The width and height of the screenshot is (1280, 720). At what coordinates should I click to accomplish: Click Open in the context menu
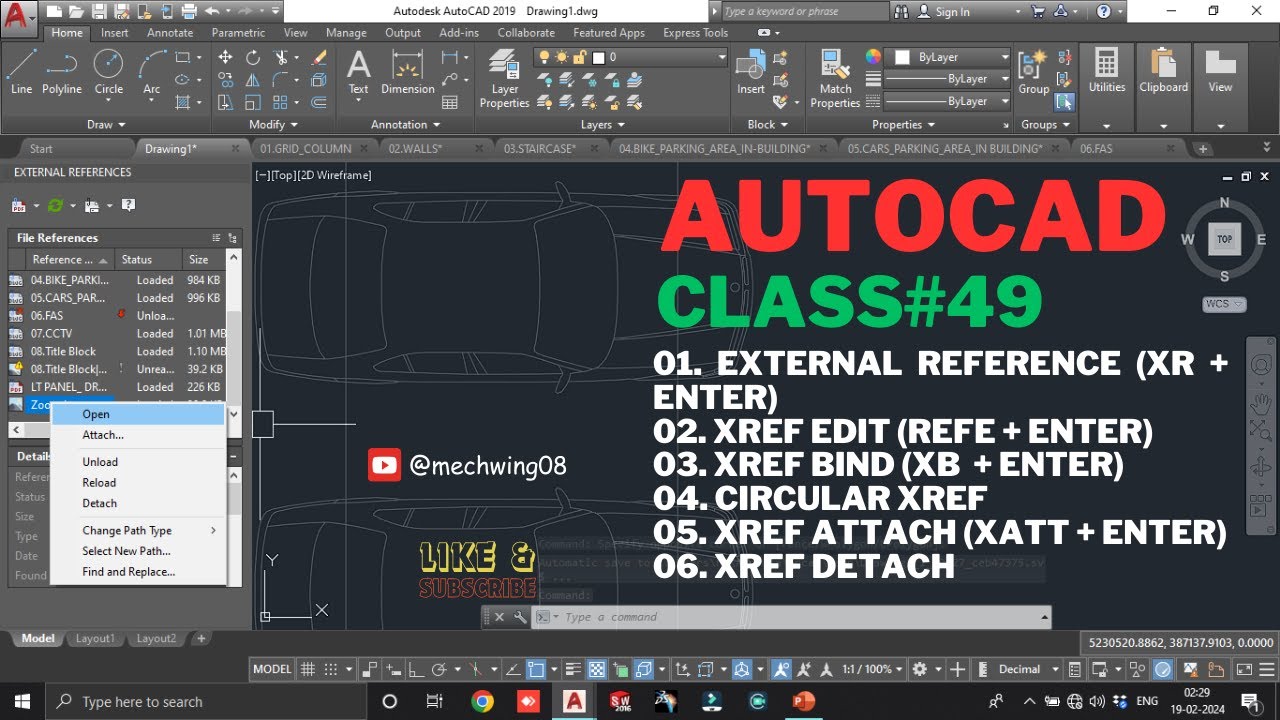click(139, 414)
